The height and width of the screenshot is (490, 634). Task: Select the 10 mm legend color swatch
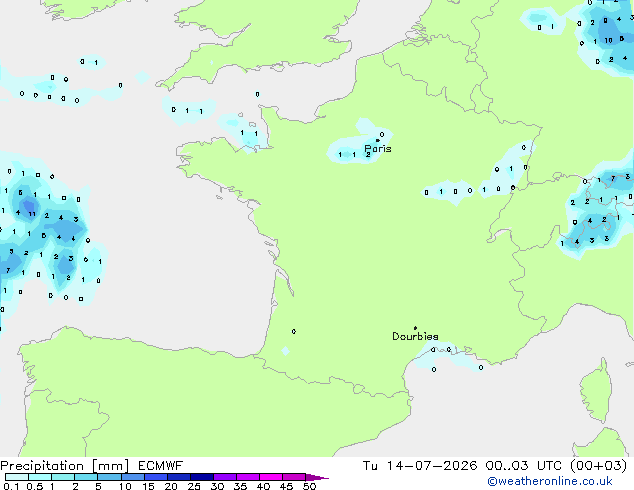(132, 477)
